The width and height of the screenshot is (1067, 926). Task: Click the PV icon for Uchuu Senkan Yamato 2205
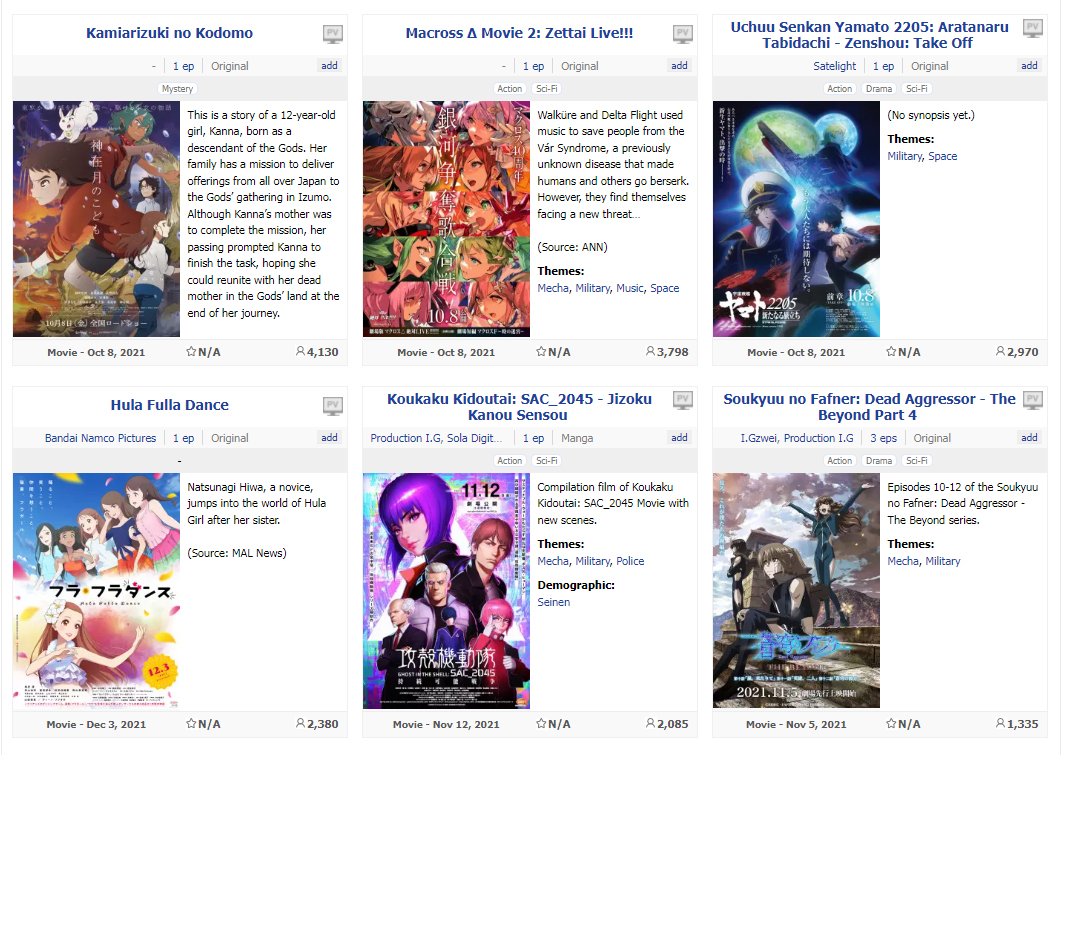(1033, 28)
